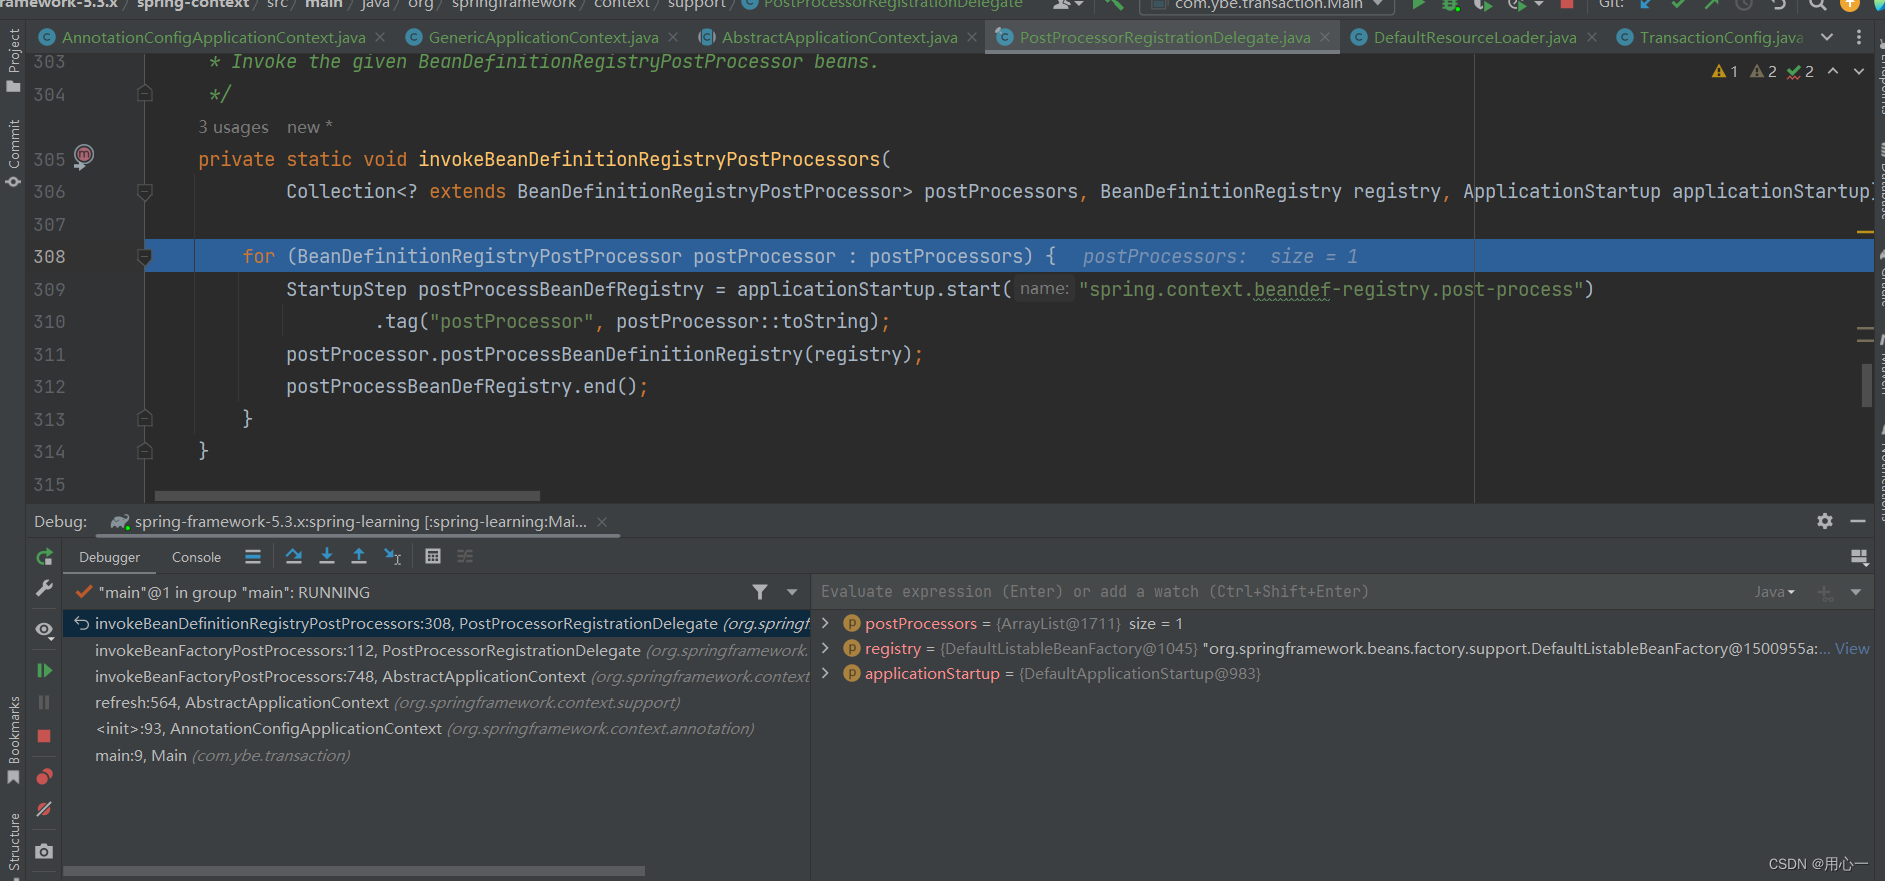This screenshot has width=1885, height=881.
Task: Open the Java language dropdown in evaluator
Action: point(1775,592)
